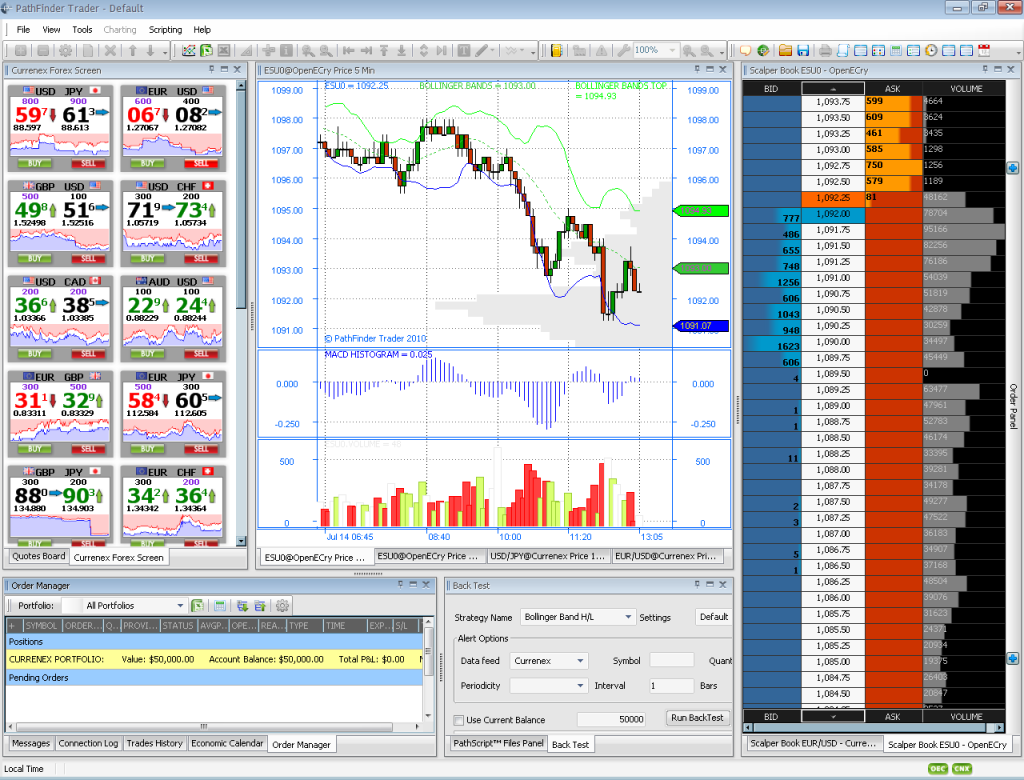Click the new chart icon in toolbar
The height and width of the screenshot is (780, 1024).
pyautogui.click(x=190, y=50)
